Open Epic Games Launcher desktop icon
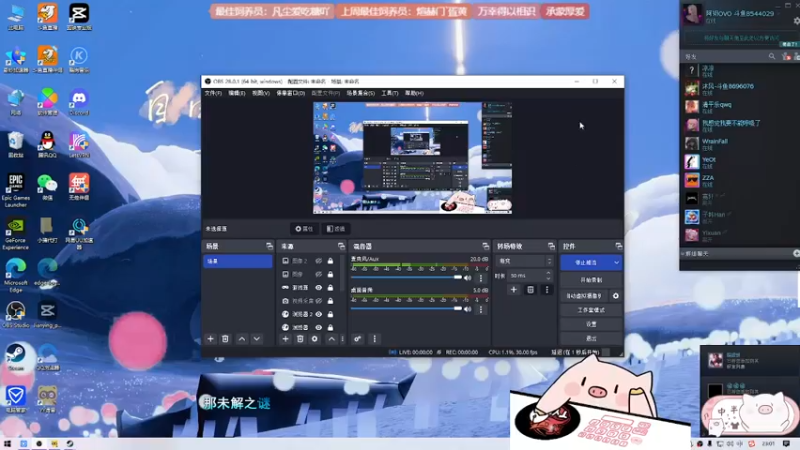This screenshot has height=450, width=800. click(16, 190)
